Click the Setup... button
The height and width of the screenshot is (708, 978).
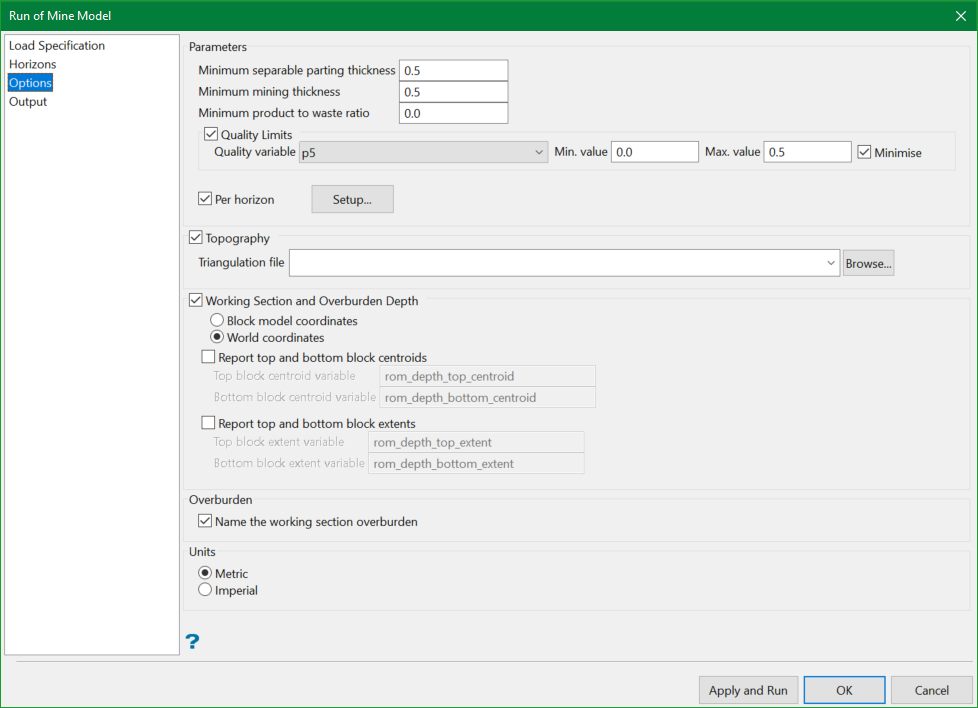[x=352, y=199]
